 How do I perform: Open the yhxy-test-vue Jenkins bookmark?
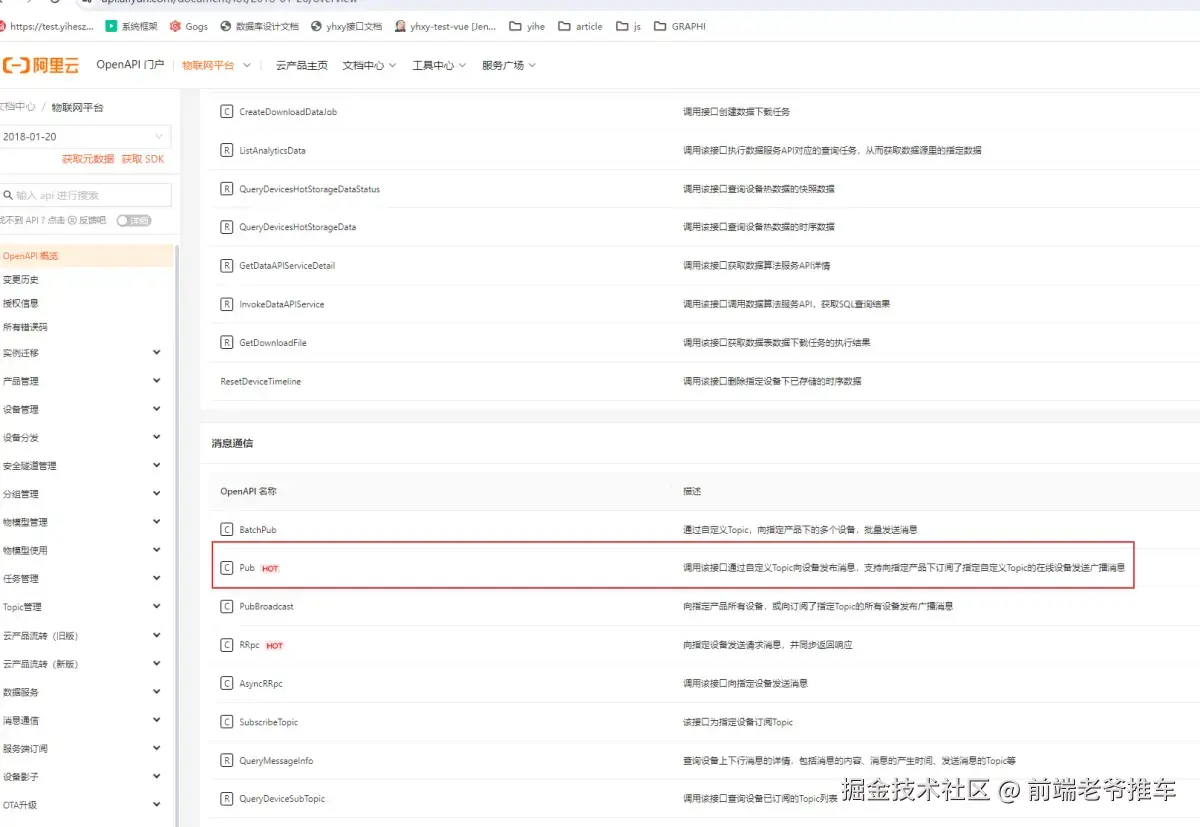pyautogui.click(x=445, y=26)
